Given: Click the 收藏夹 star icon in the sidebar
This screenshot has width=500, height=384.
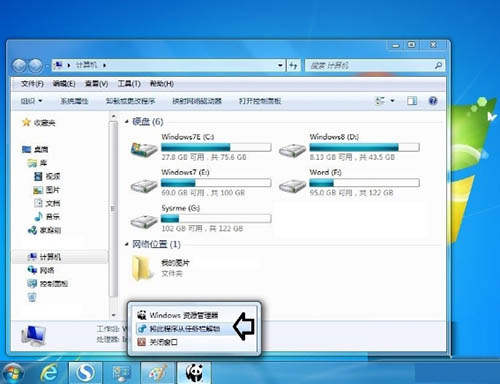Looking at the screenshot, I should point(26,122).
